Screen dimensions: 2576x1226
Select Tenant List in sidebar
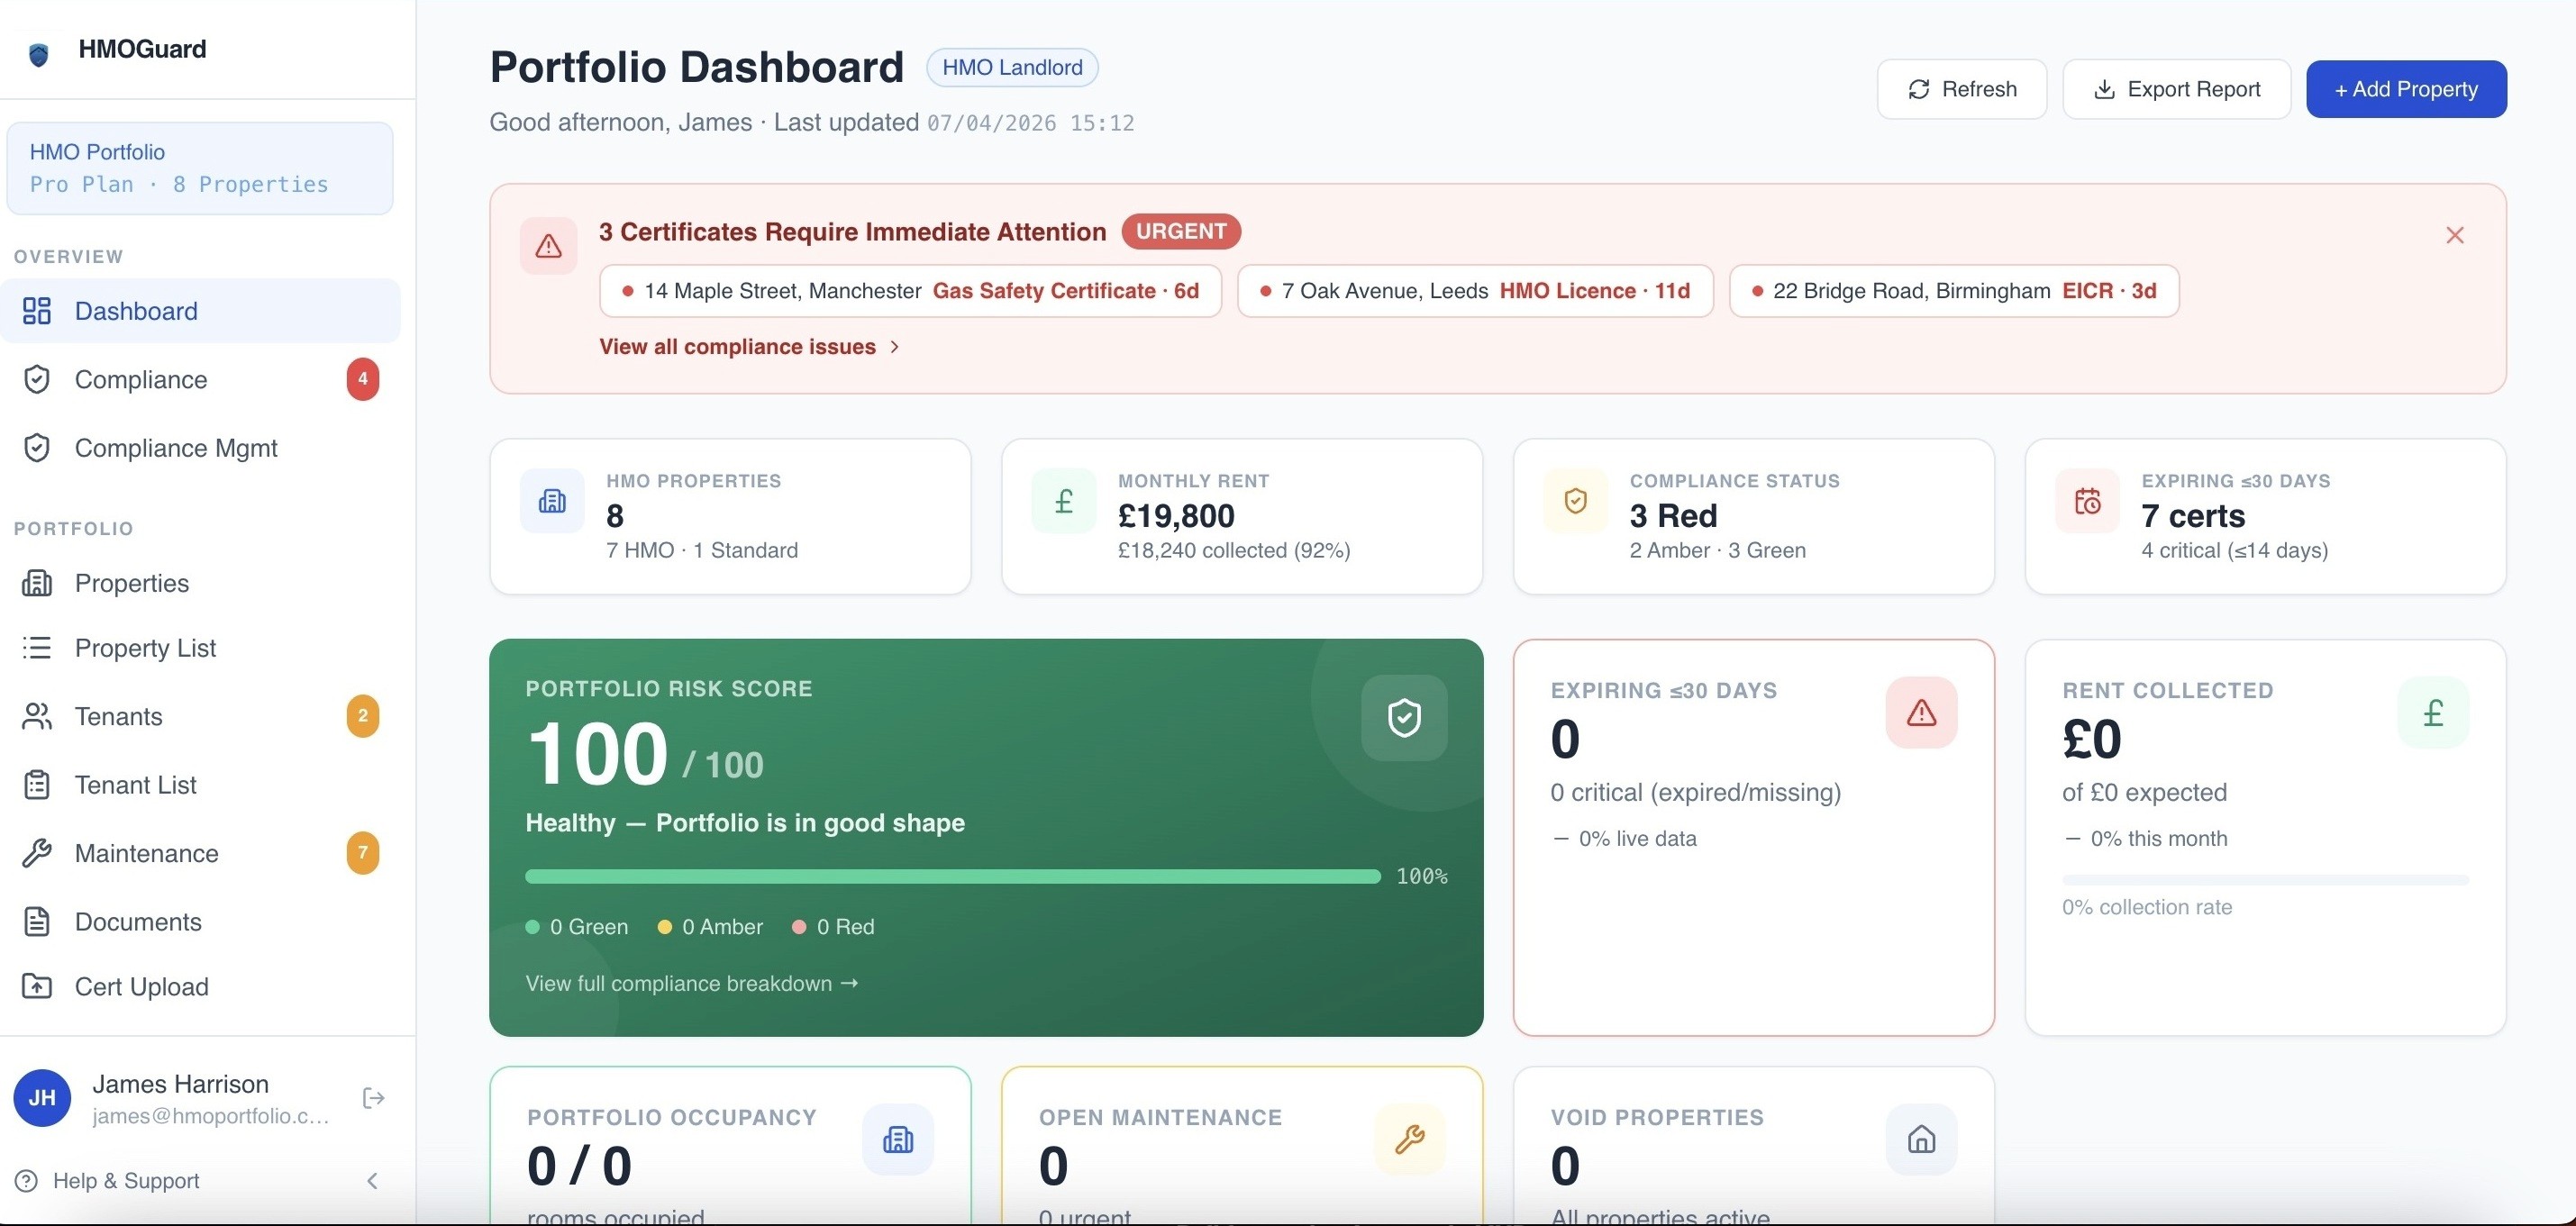coord(200,785)
